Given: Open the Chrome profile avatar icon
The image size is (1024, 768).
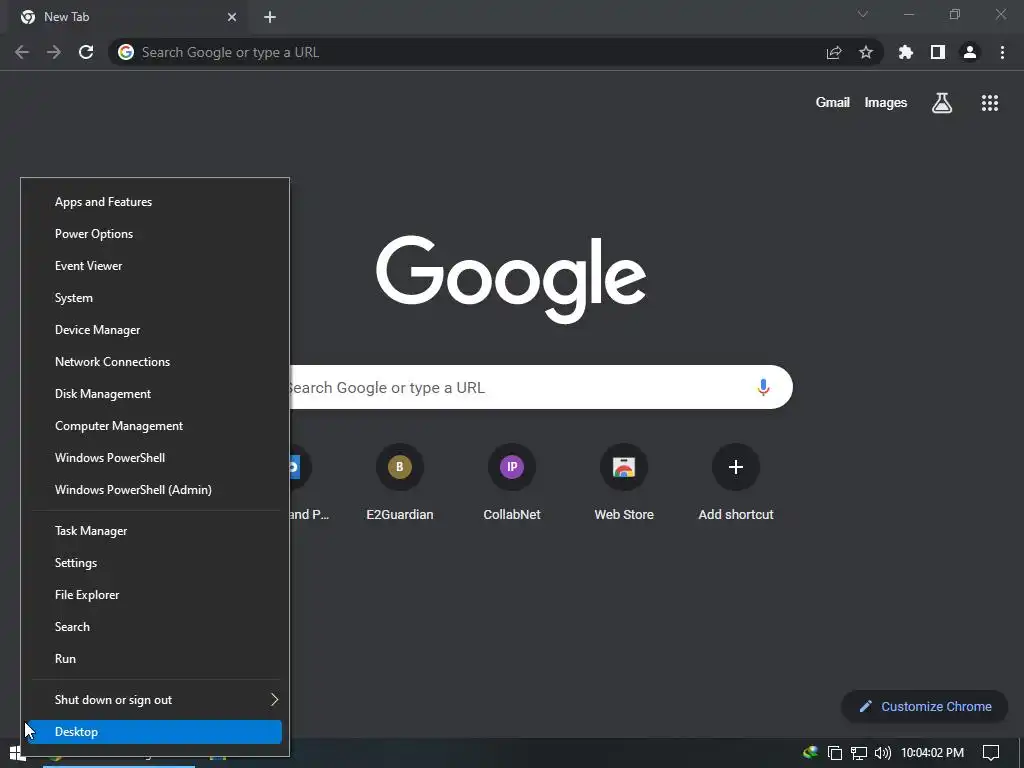Looking at the screenshot, I should tap(970, 52).
